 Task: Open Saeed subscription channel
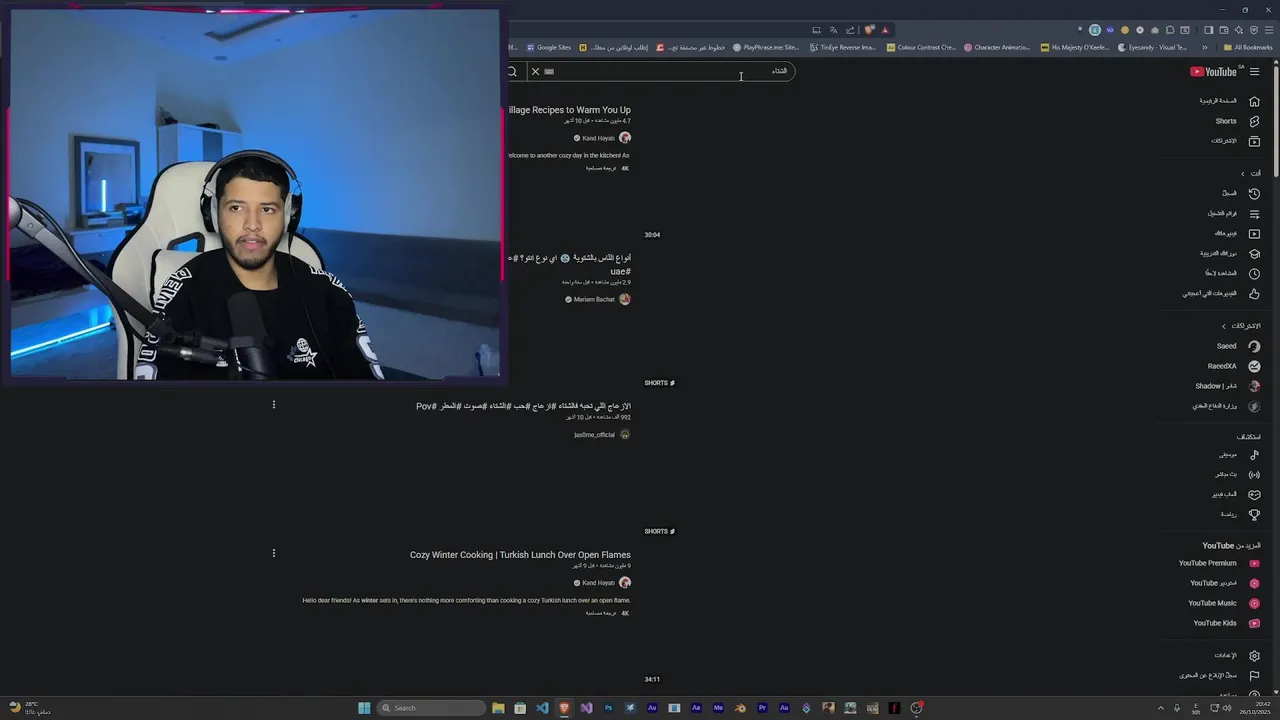click(x=1238, y=346)
